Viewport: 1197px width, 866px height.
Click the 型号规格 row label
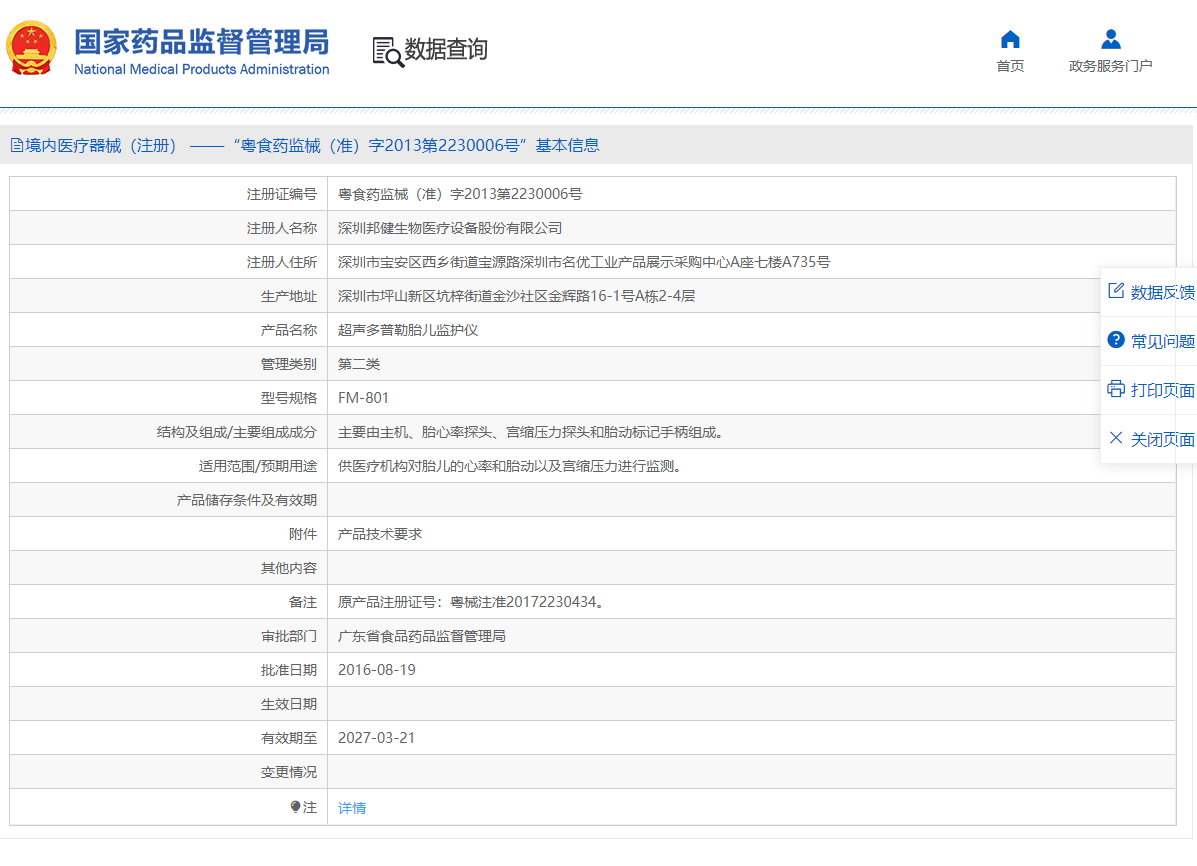(x=289, y=398)
